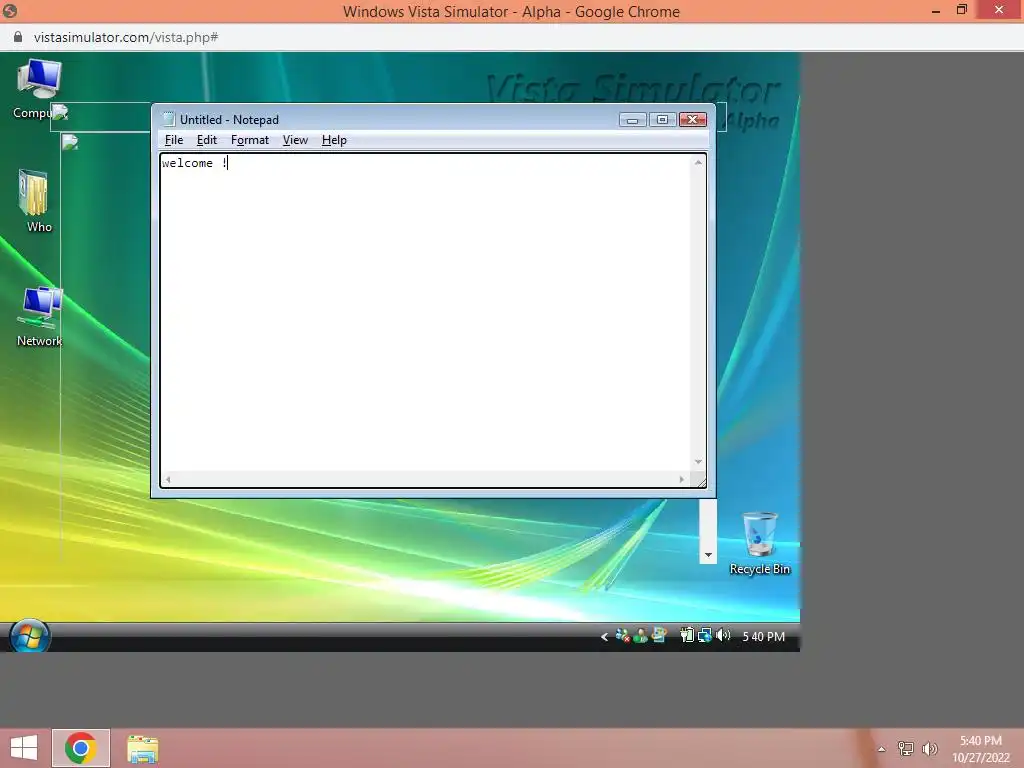Click the Chrome address bar URL
Image resolution: width=1024 pixels, height=768 pixels.
125,37
